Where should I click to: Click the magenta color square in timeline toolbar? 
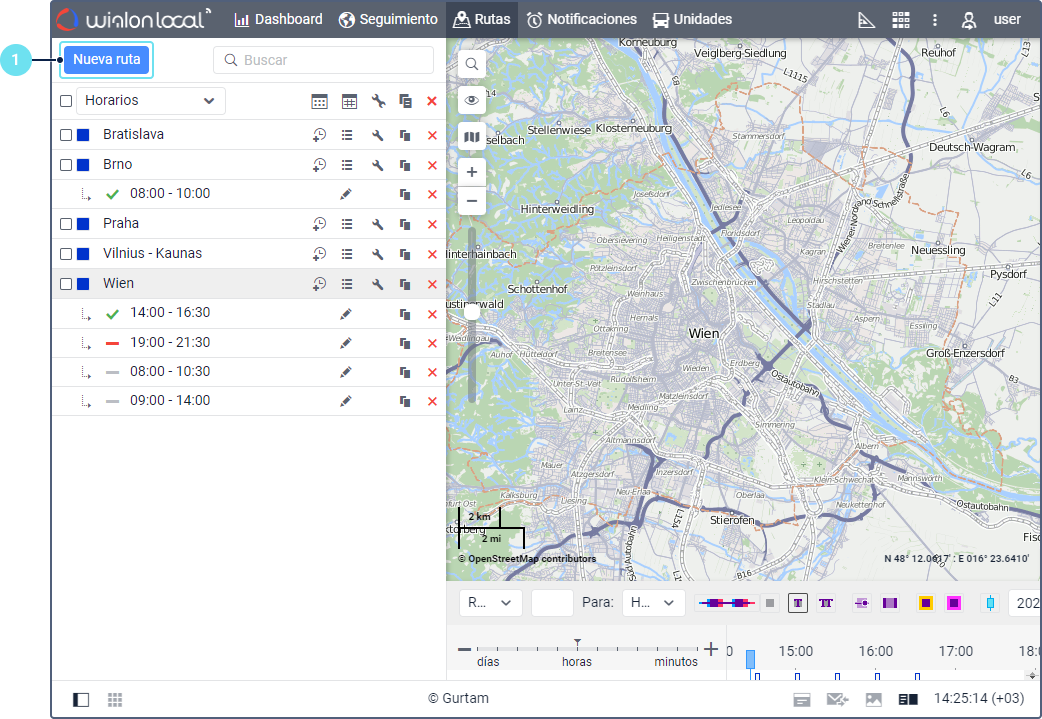tap(954, 603)
